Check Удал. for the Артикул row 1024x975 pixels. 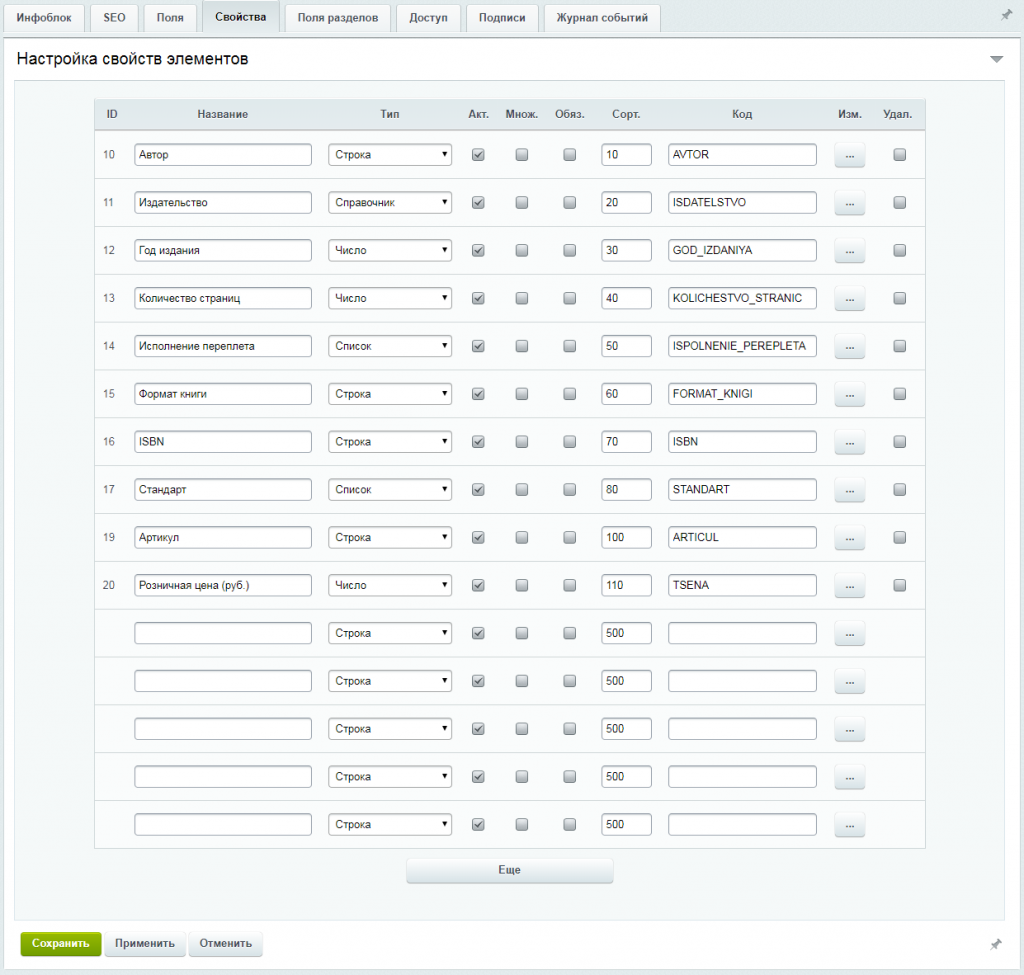pyautogui.click(x=900, y=537)
